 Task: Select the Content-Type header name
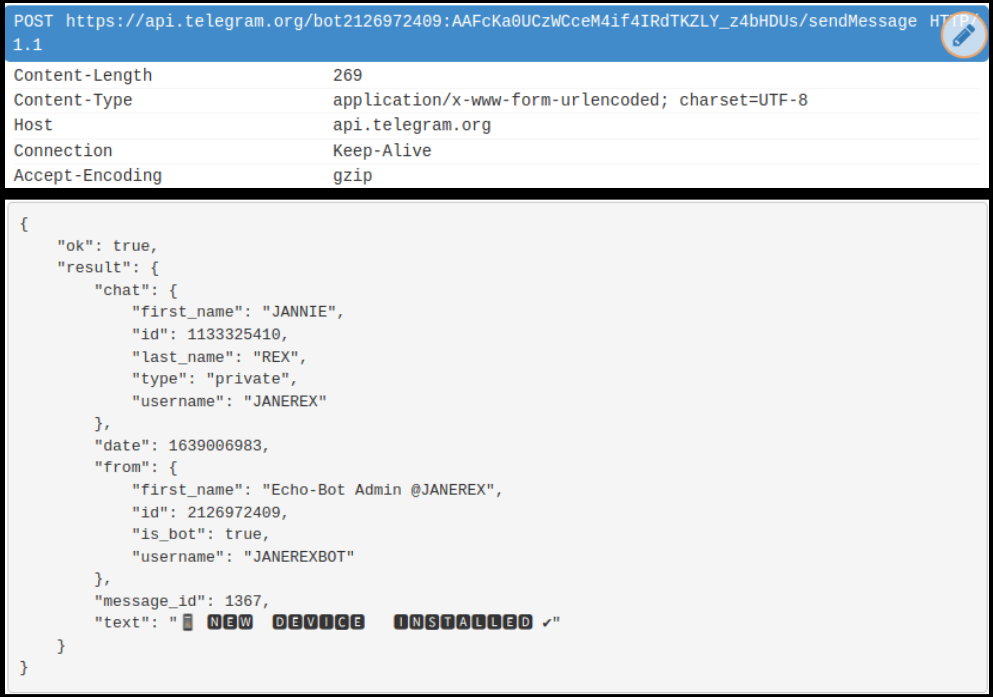point(73,100)
